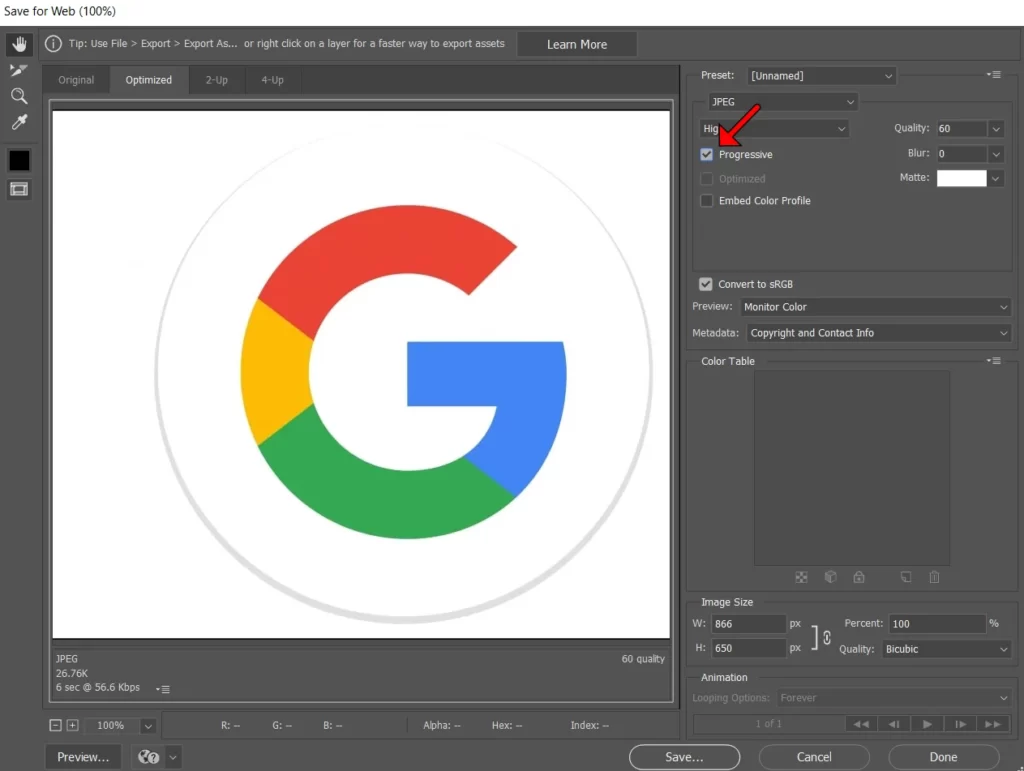Image resolution: width=1024 pixels, height=771 pixels.
Task: Click the next frame animation button
Action: [960, 724]
